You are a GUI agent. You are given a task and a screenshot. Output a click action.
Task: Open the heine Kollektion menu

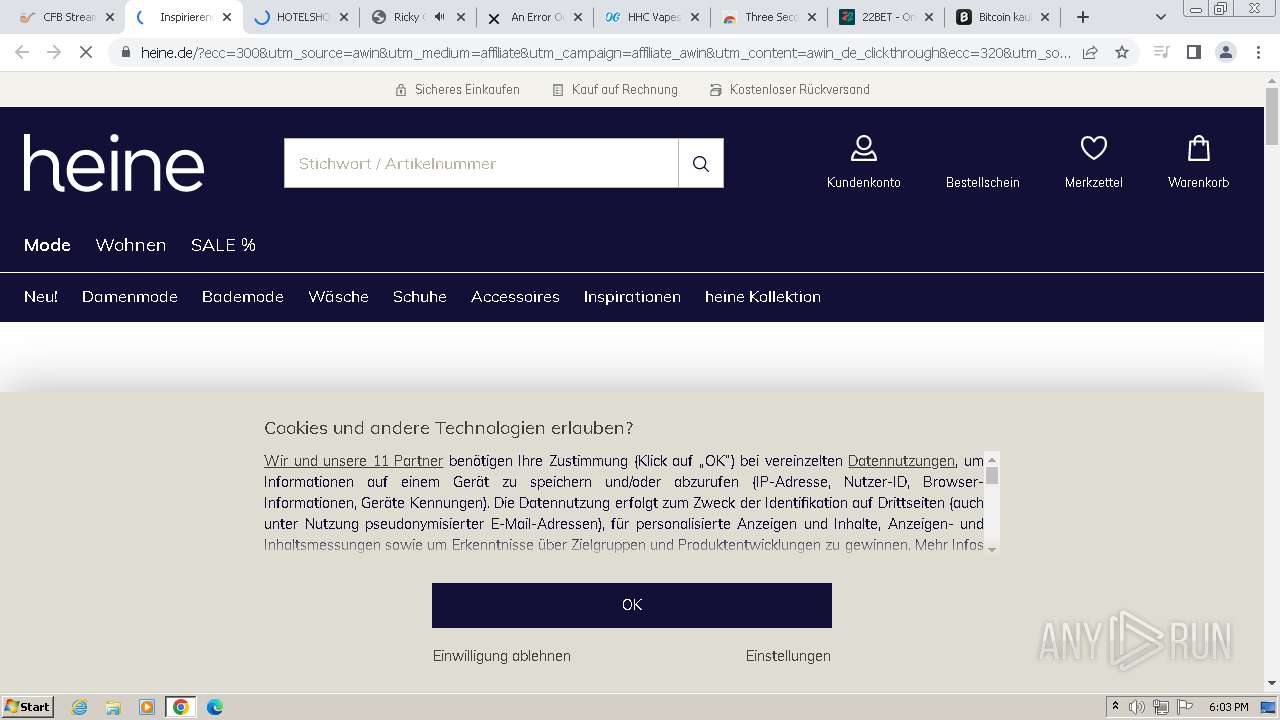pyautogui.click(x=763, y=297)
